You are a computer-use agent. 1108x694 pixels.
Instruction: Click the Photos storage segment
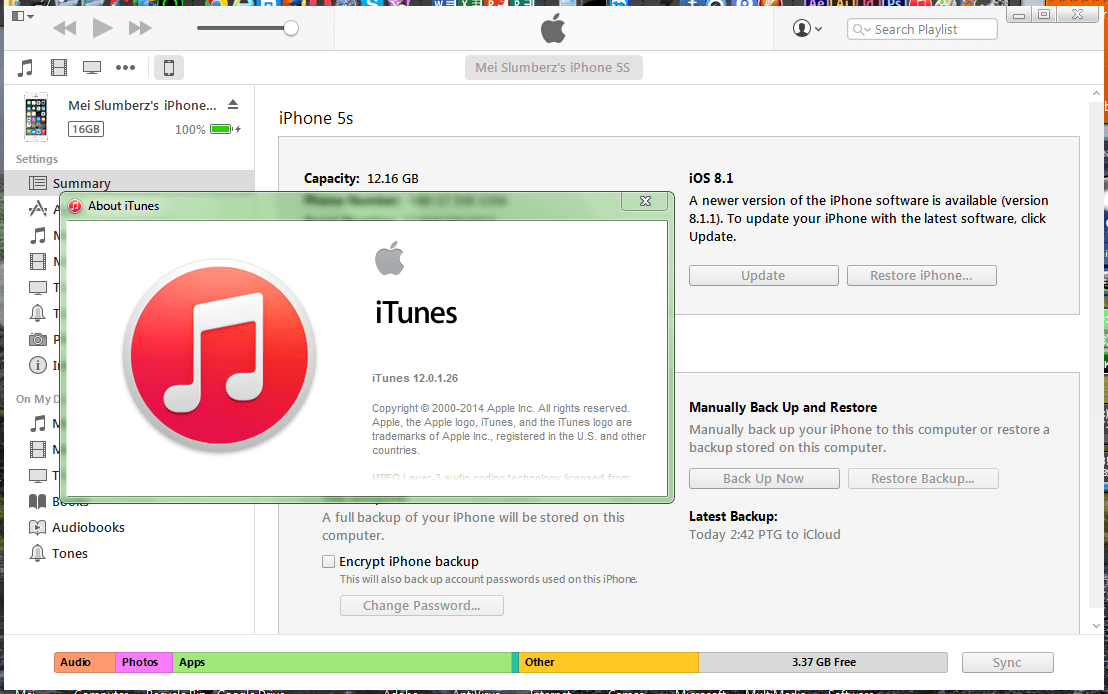click(x=144, y=662)
